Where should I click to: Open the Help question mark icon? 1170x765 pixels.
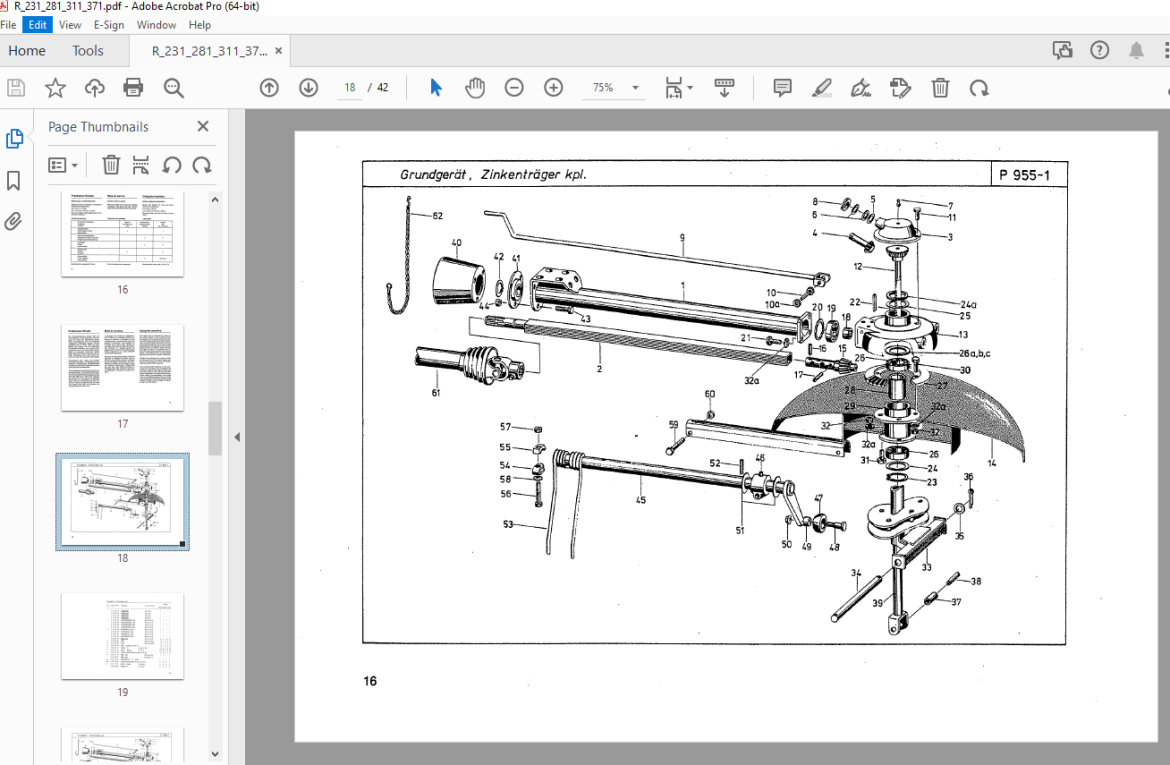pyautogui.click(x=1099, y=50)
